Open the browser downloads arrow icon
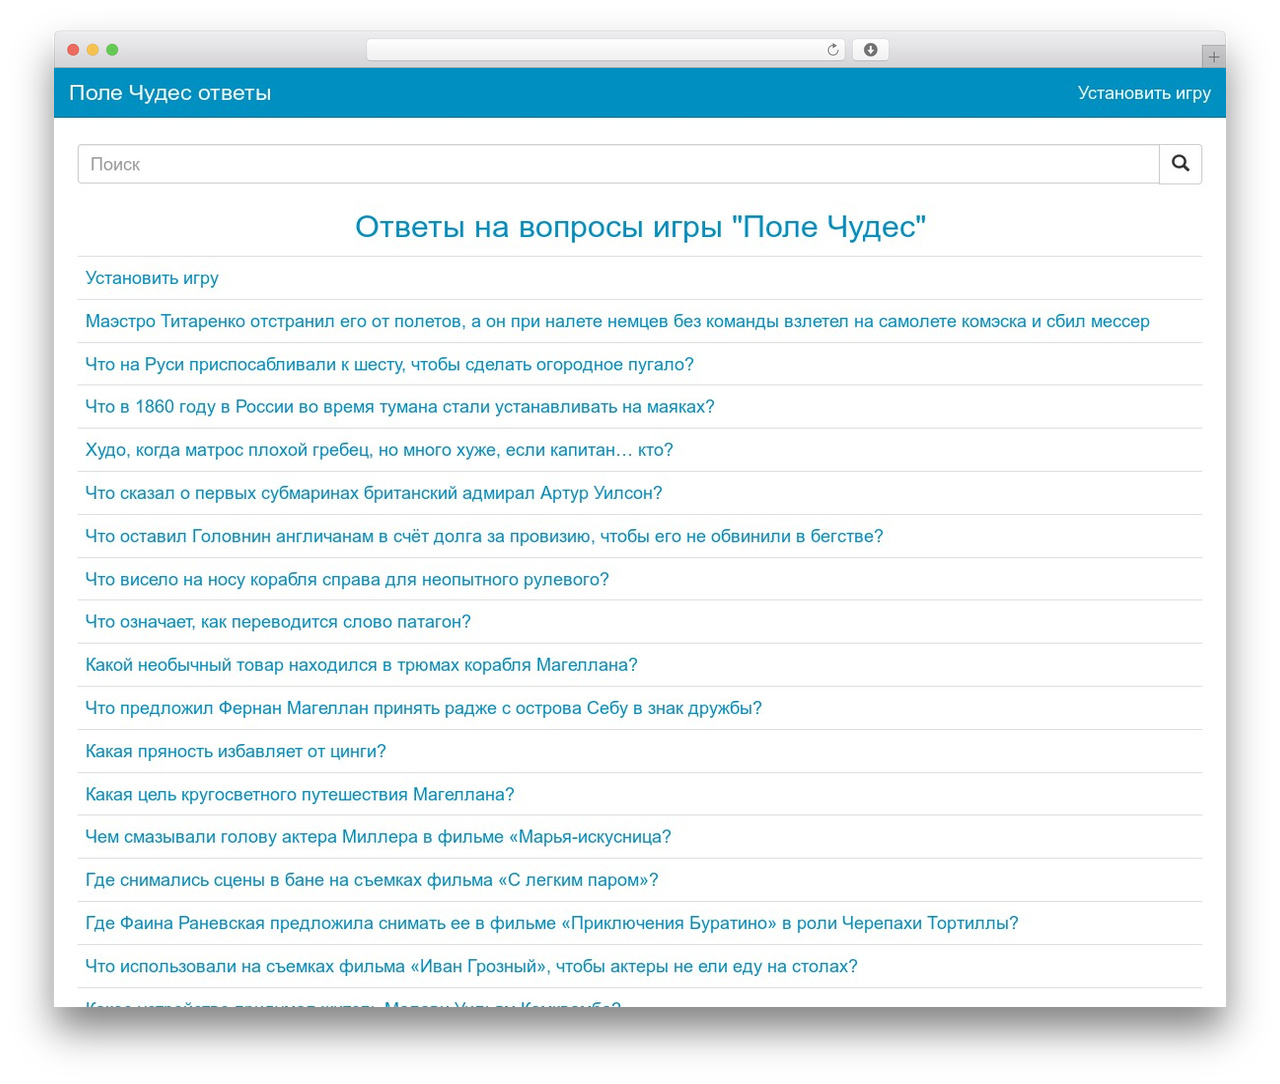 click(870, 50)
